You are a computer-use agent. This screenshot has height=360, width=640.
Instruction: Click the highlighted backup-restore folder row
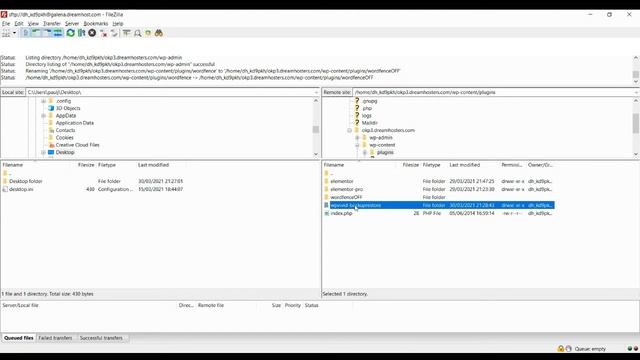pyautogui.click(x=439, y=205)
